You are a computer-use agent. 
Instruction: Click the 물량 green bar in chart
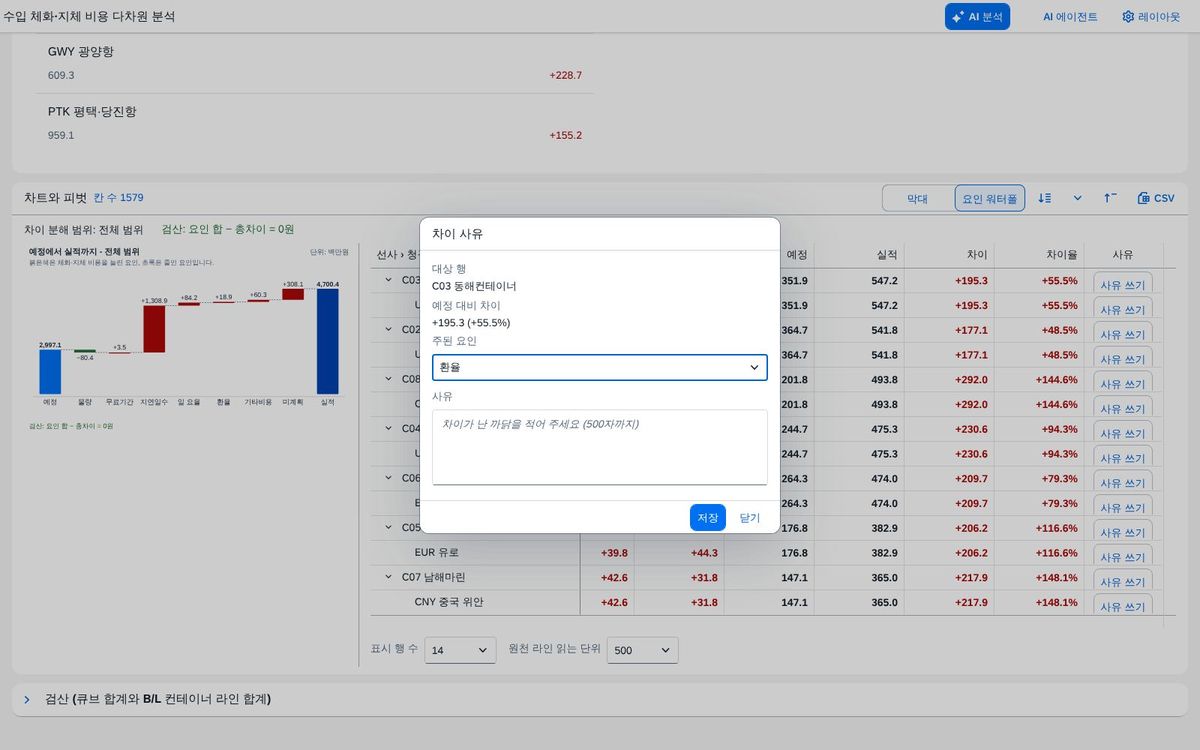(x=85, y=351)
